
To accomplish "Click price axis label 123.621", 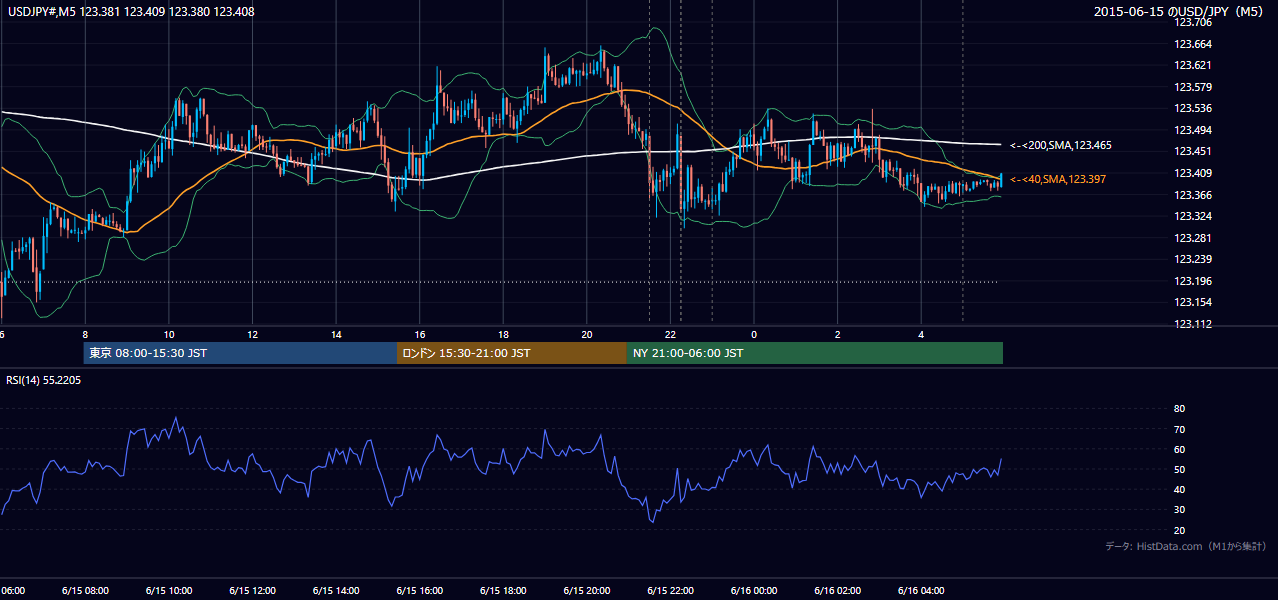I will (x=1192, y=65).
